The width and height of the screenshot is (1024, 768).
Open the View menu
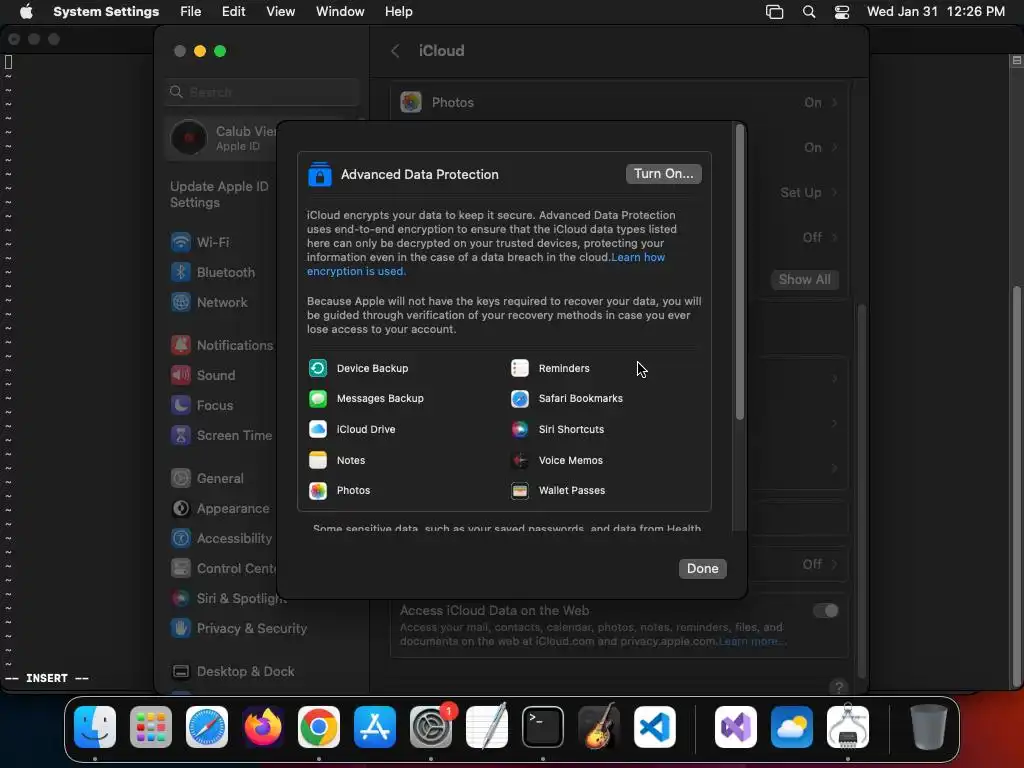[280, 12]
